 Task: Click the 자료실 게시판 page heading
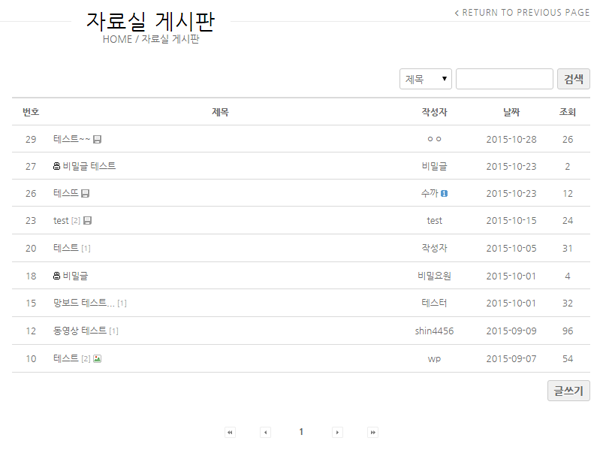150,21
